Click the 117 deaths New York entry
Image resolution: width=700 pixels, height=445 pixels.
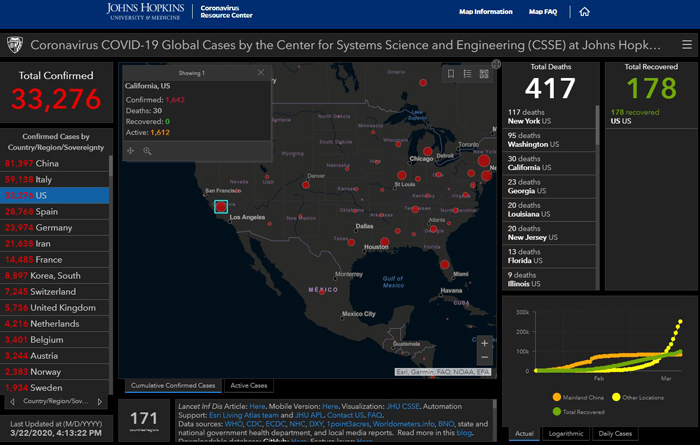[x=549, y=116]
